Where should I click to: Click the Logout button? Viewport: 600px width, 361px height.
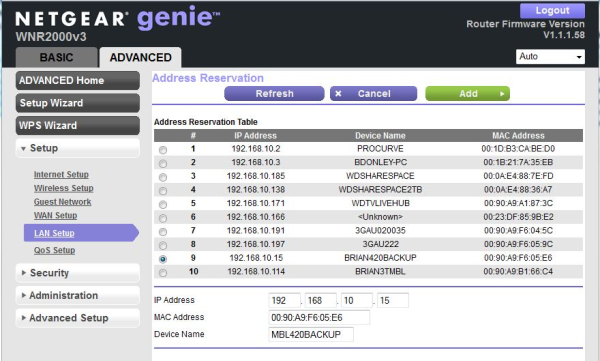(552, 11)
